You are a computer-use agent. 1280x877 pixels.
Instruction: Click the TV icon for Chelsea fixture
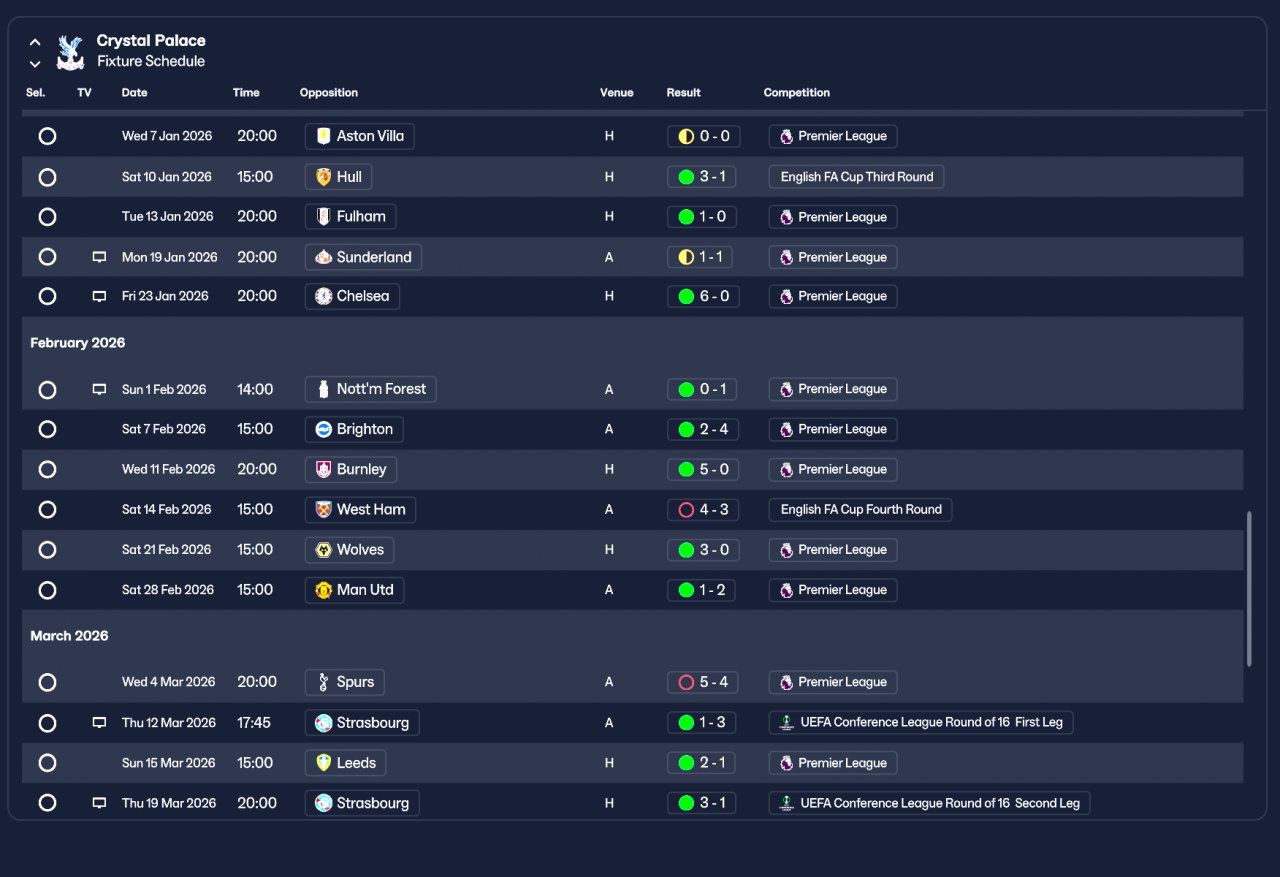(99, 296)
